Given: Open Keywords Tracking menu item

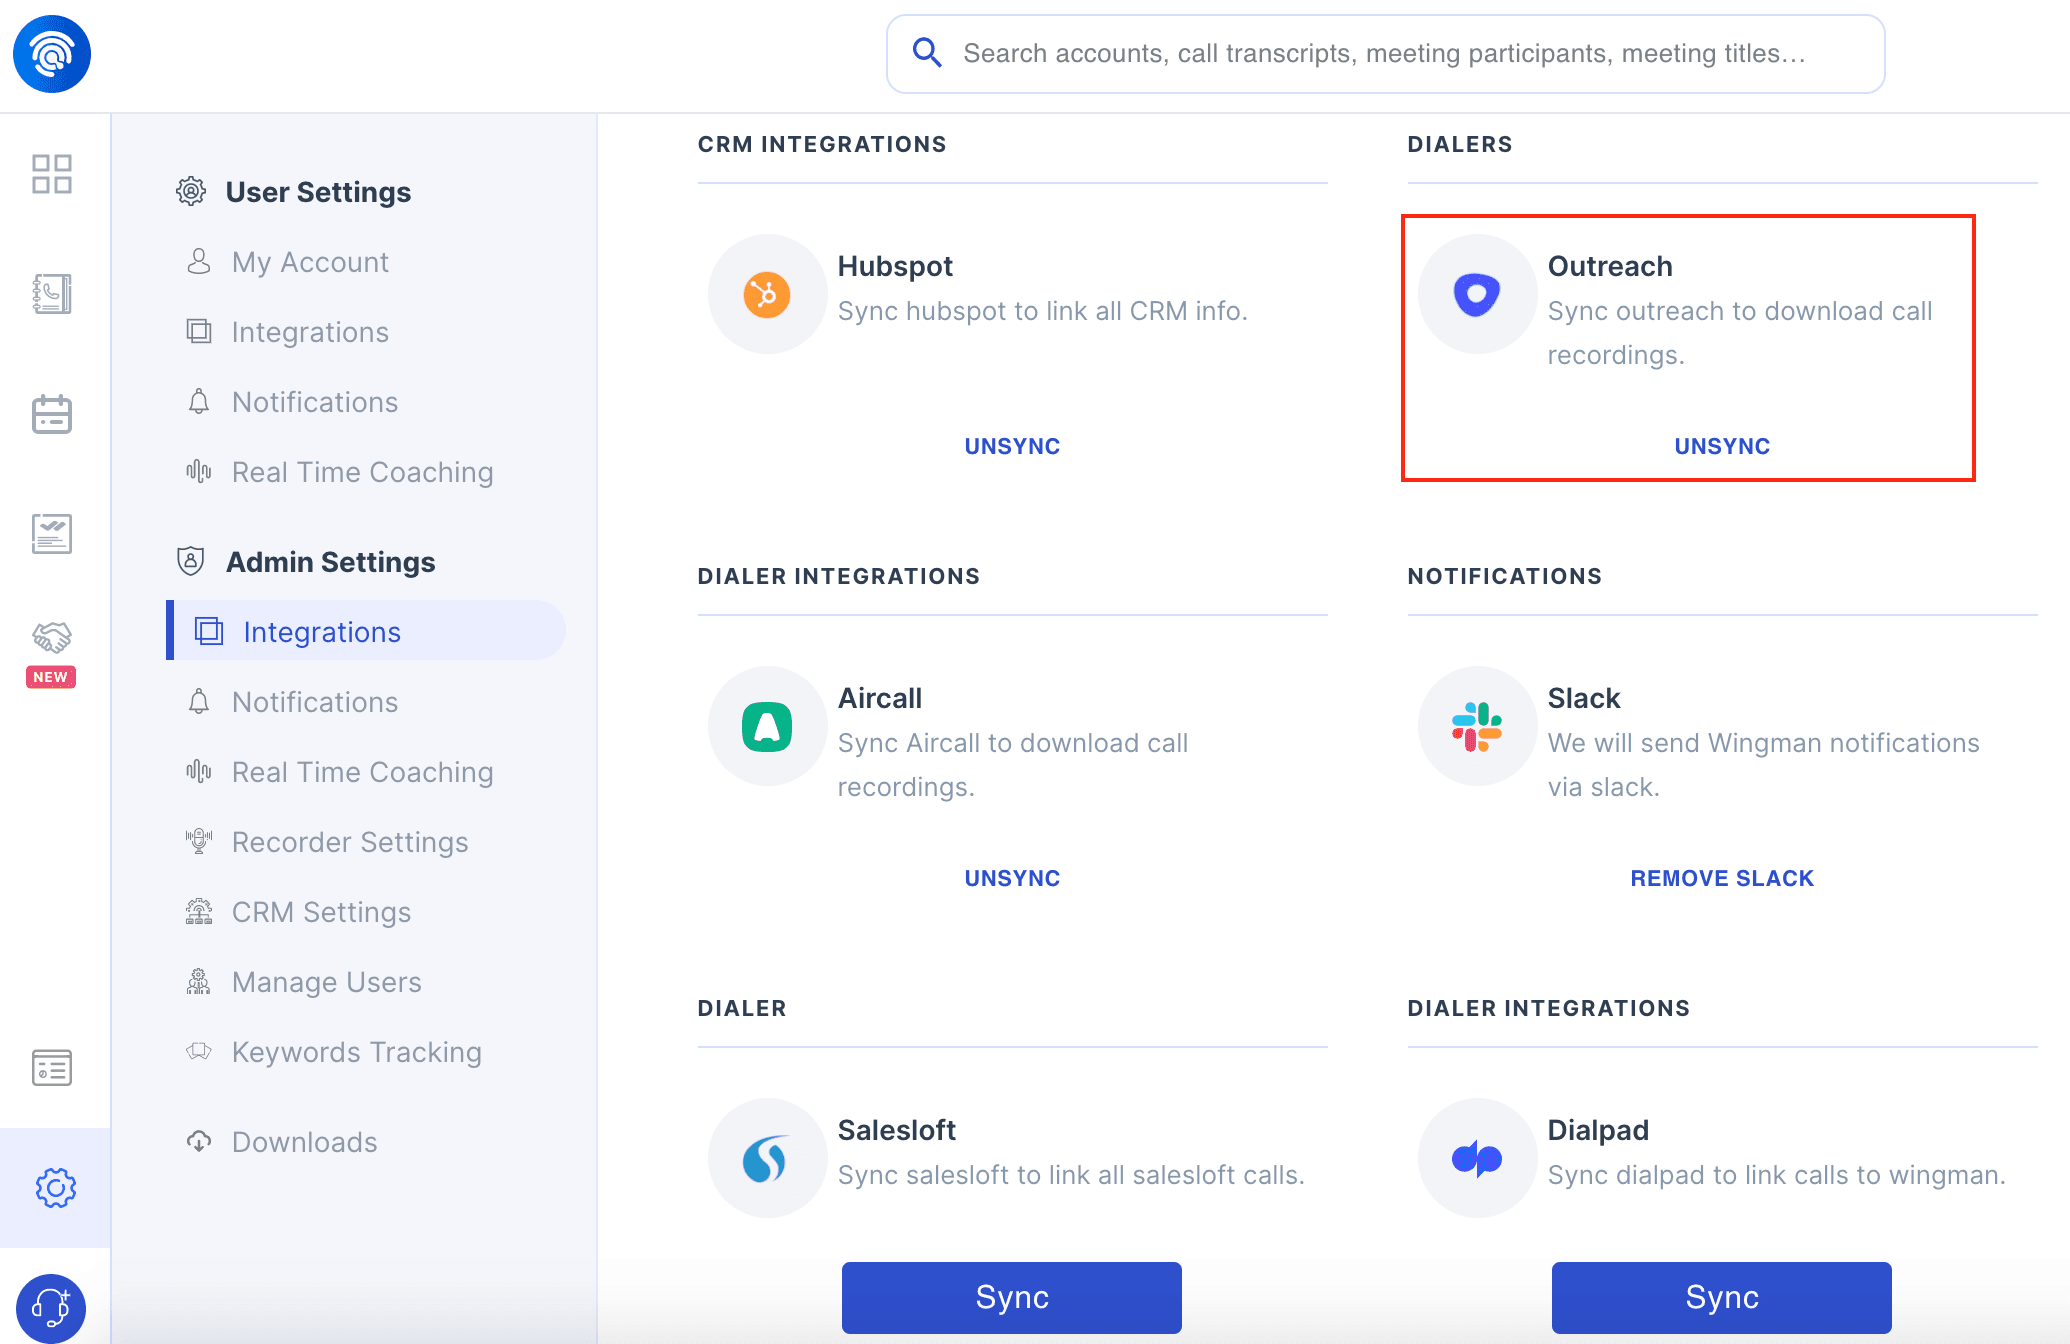Looking at the screenshot, I should pos(356,1052).
